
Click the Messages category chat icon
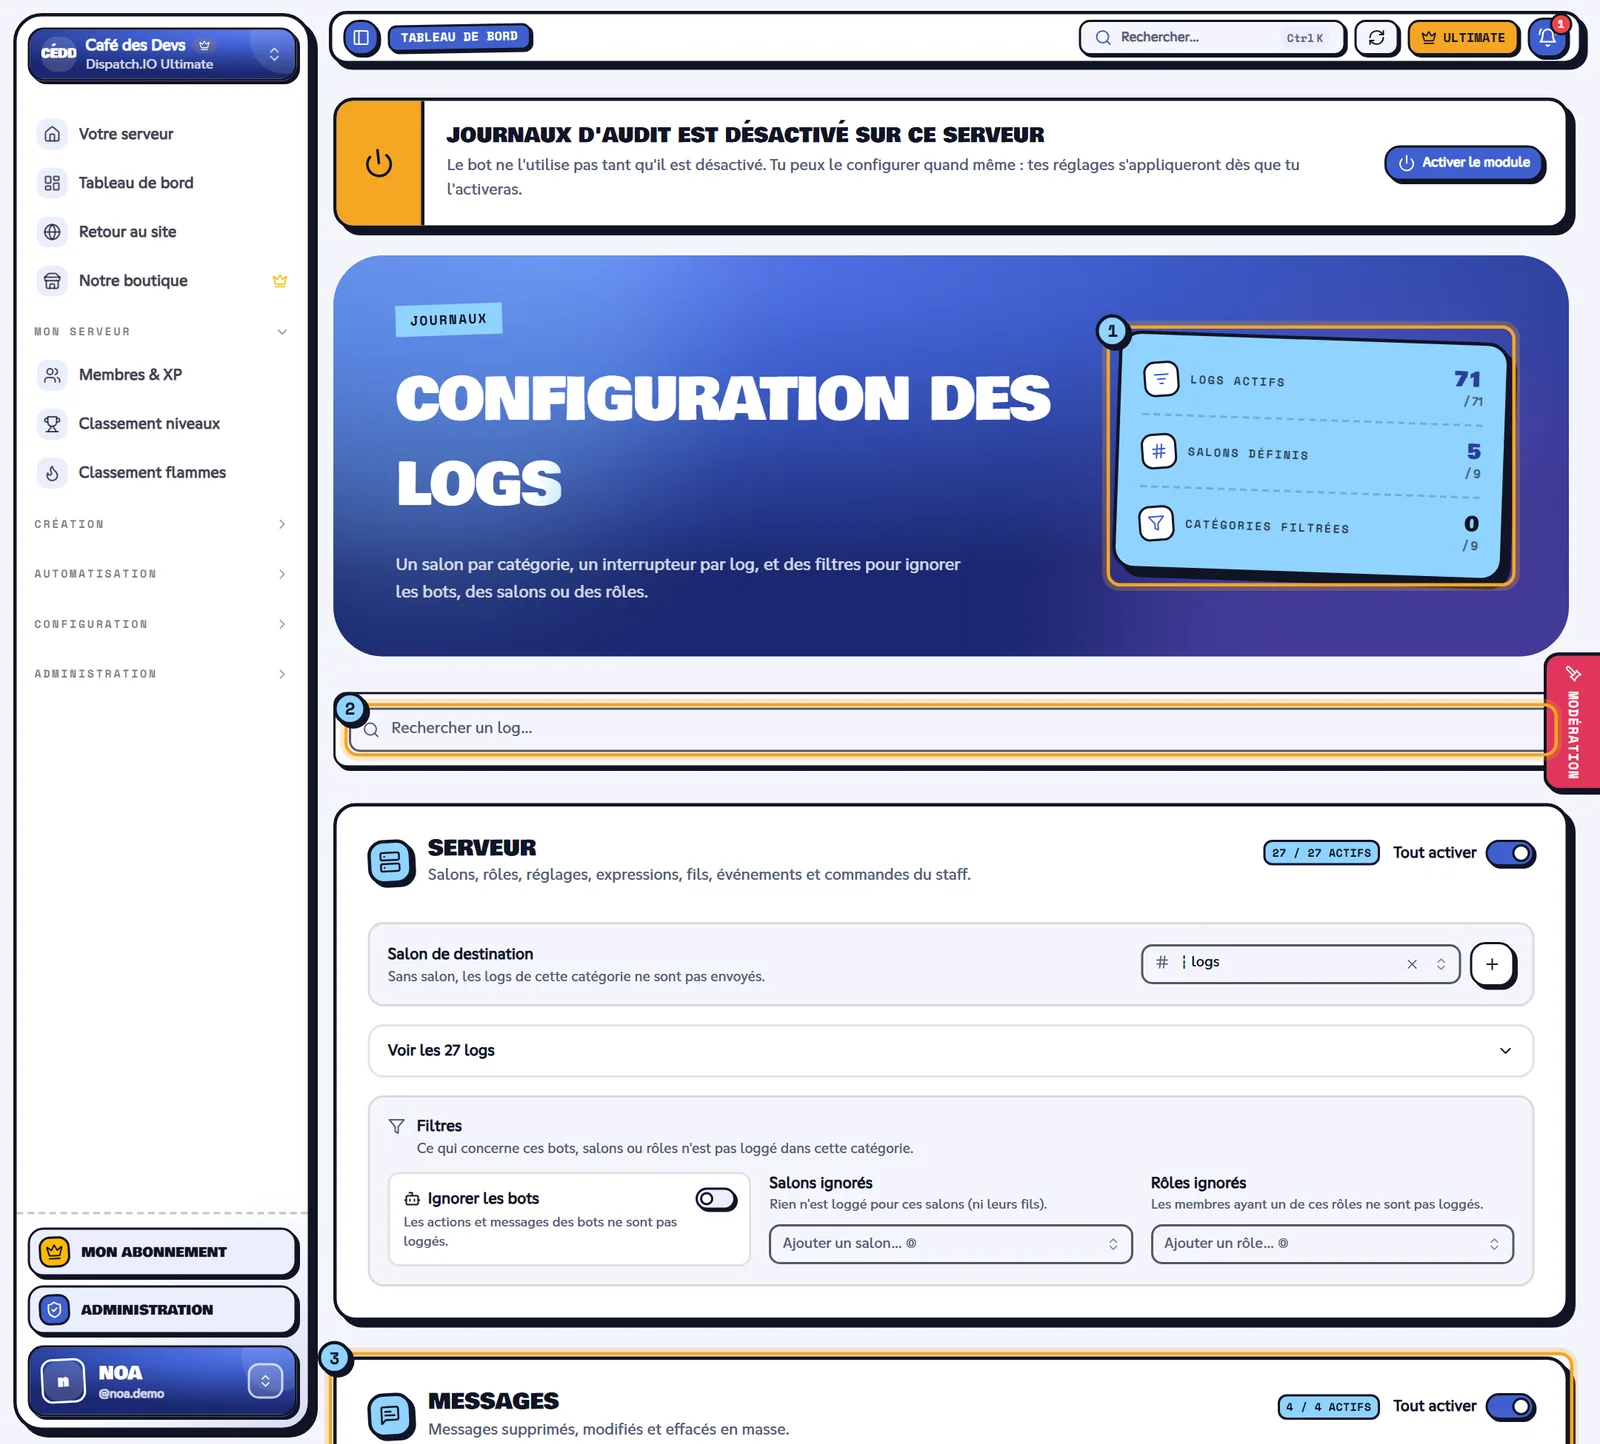point(391,1415)
